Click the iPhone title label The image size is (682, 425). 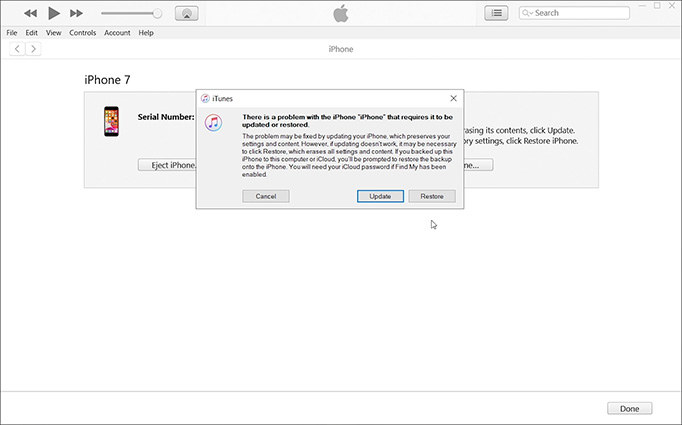coord(341,49)
